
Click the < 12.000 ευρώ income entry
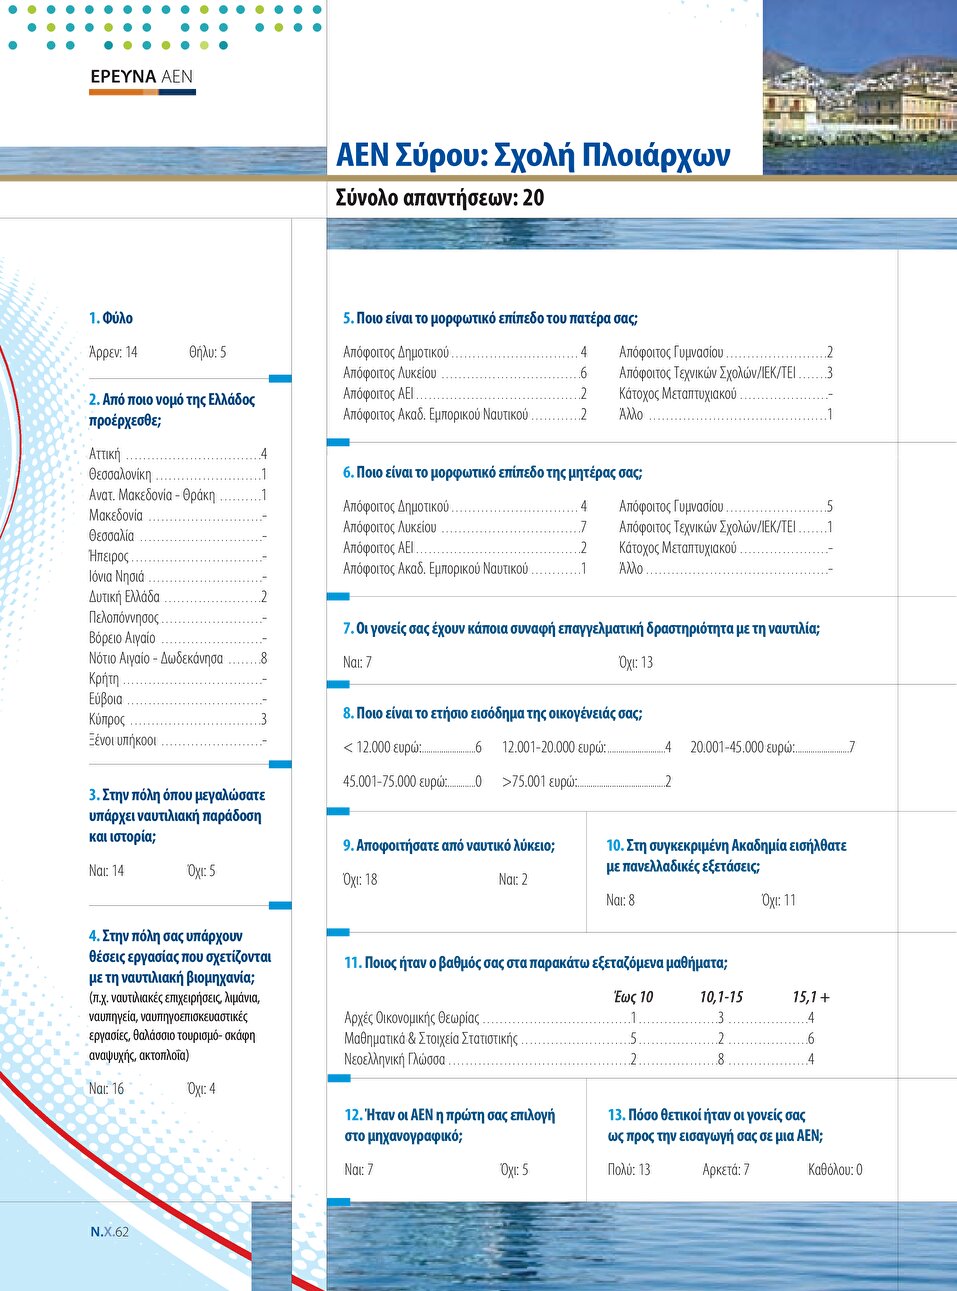tap(412, 747)
